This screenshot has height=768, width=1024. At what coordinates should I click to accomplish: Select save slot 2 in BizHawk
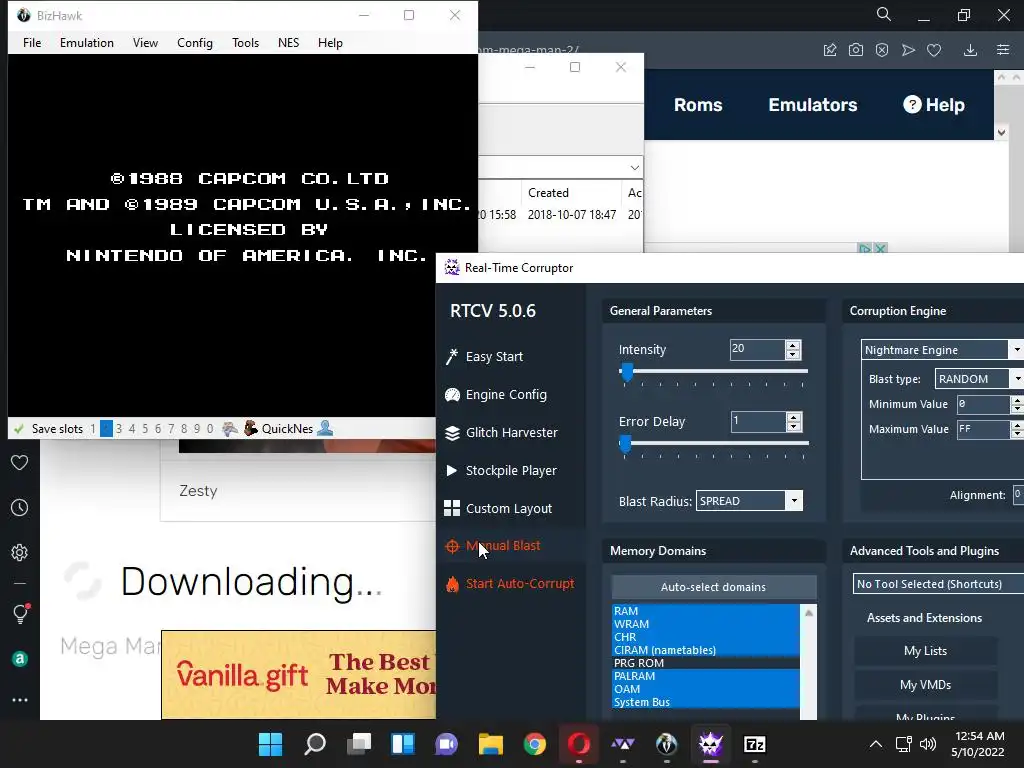(106, 429)
